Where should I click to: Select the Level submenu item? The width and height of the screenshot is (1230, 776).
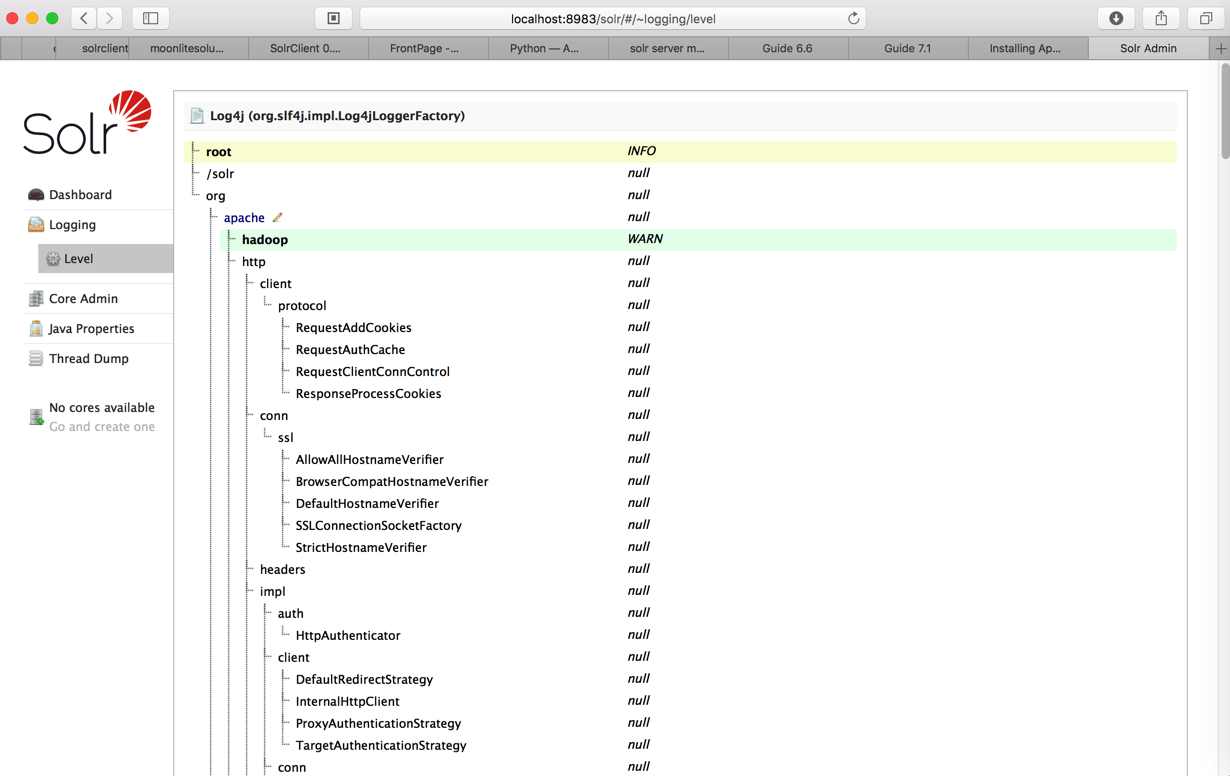[x=105, y=259]
